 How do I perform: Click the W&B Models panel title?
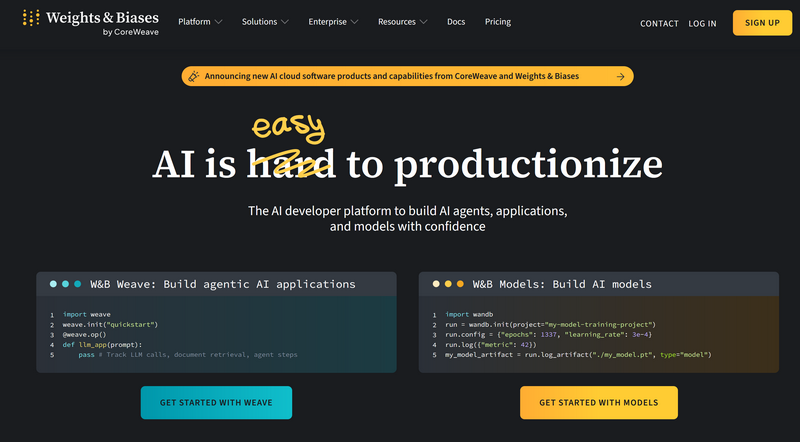tap(562, 284)
